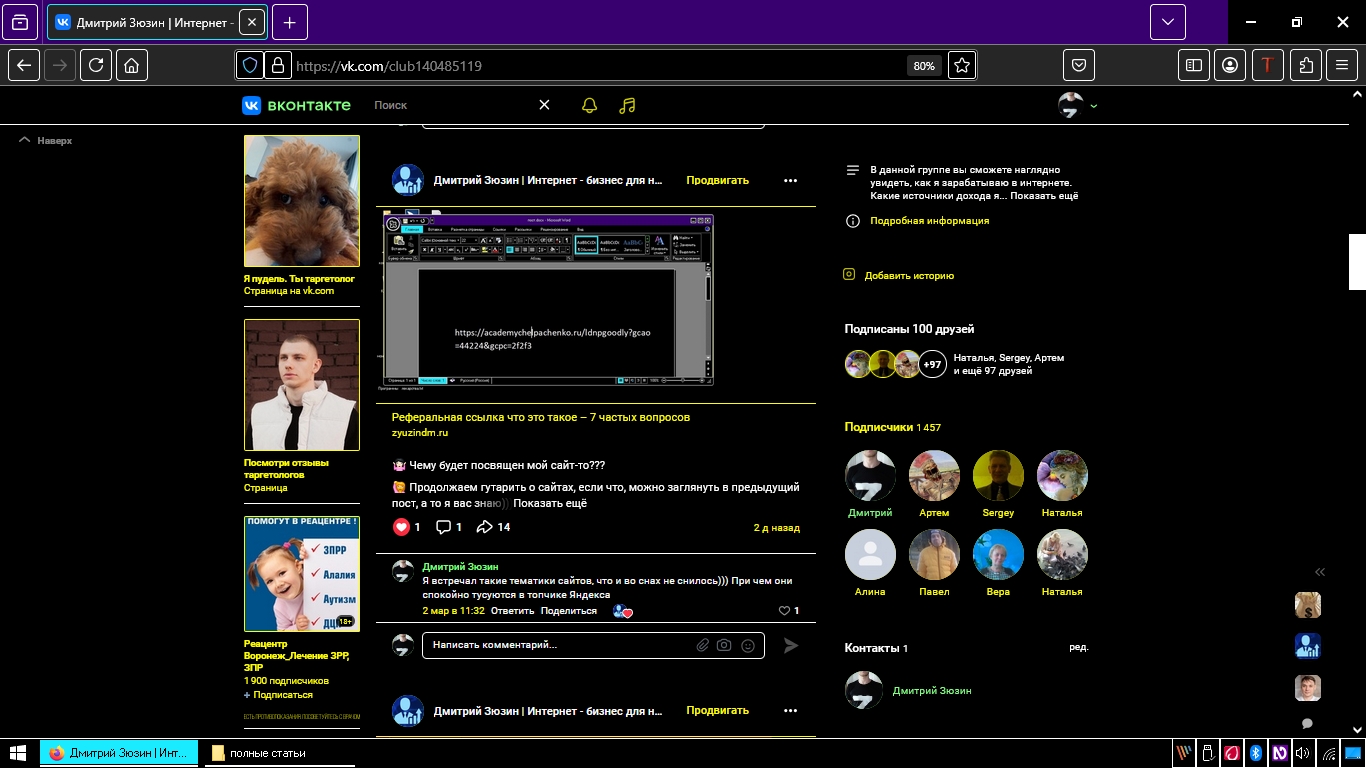This screenshot has height=768, width=1366.
Task: Open the money bag chat shortcut
Action: 1308,605
